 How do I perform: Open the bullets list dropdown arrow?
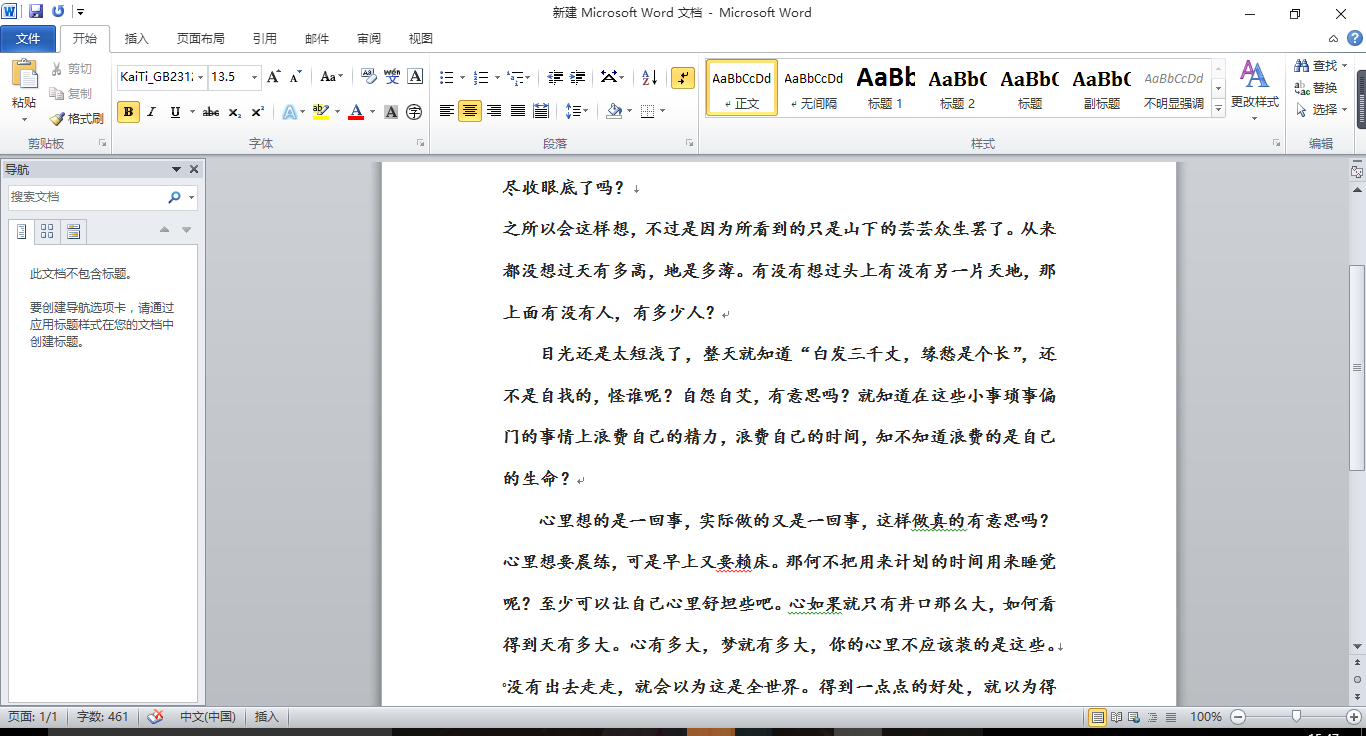463,77
